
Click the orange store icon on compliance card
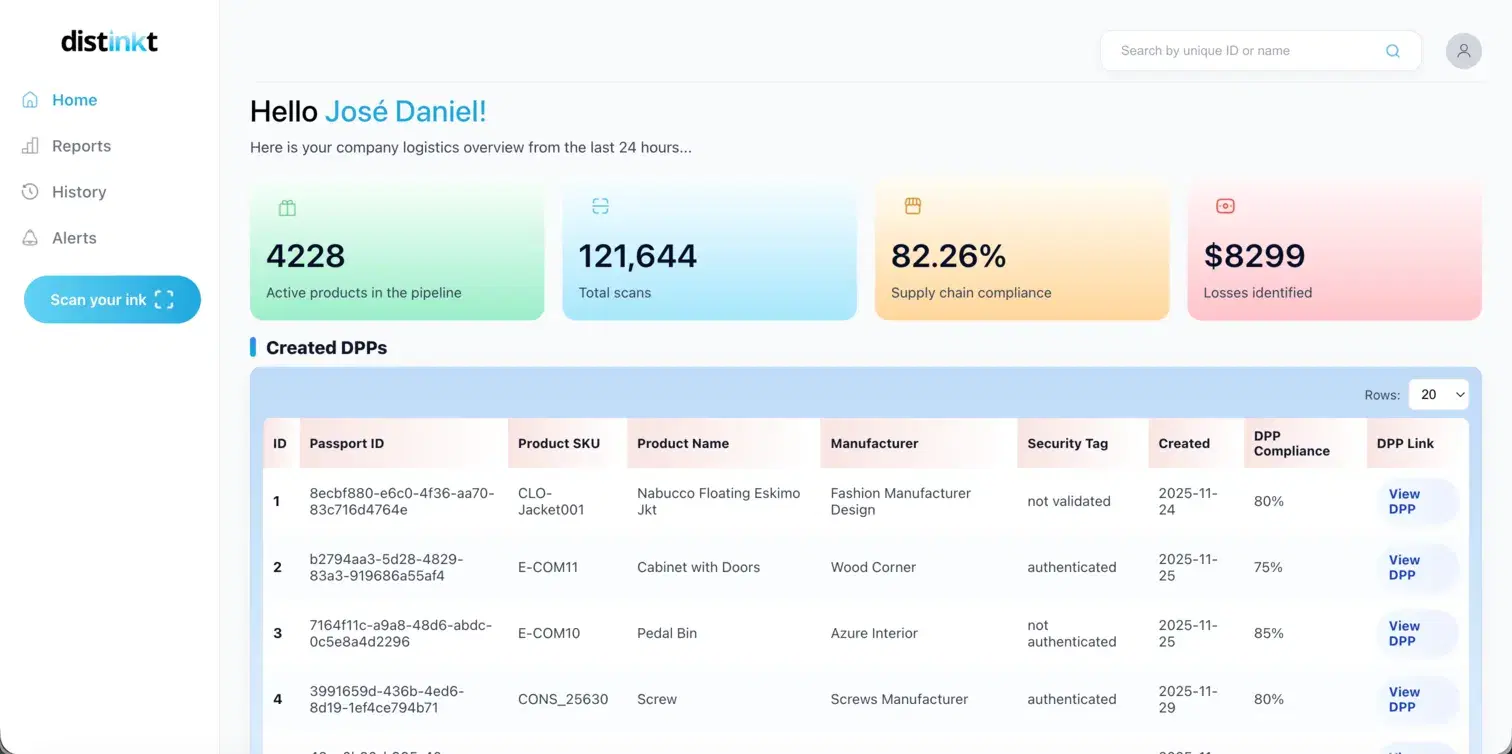tap(912, 205)
